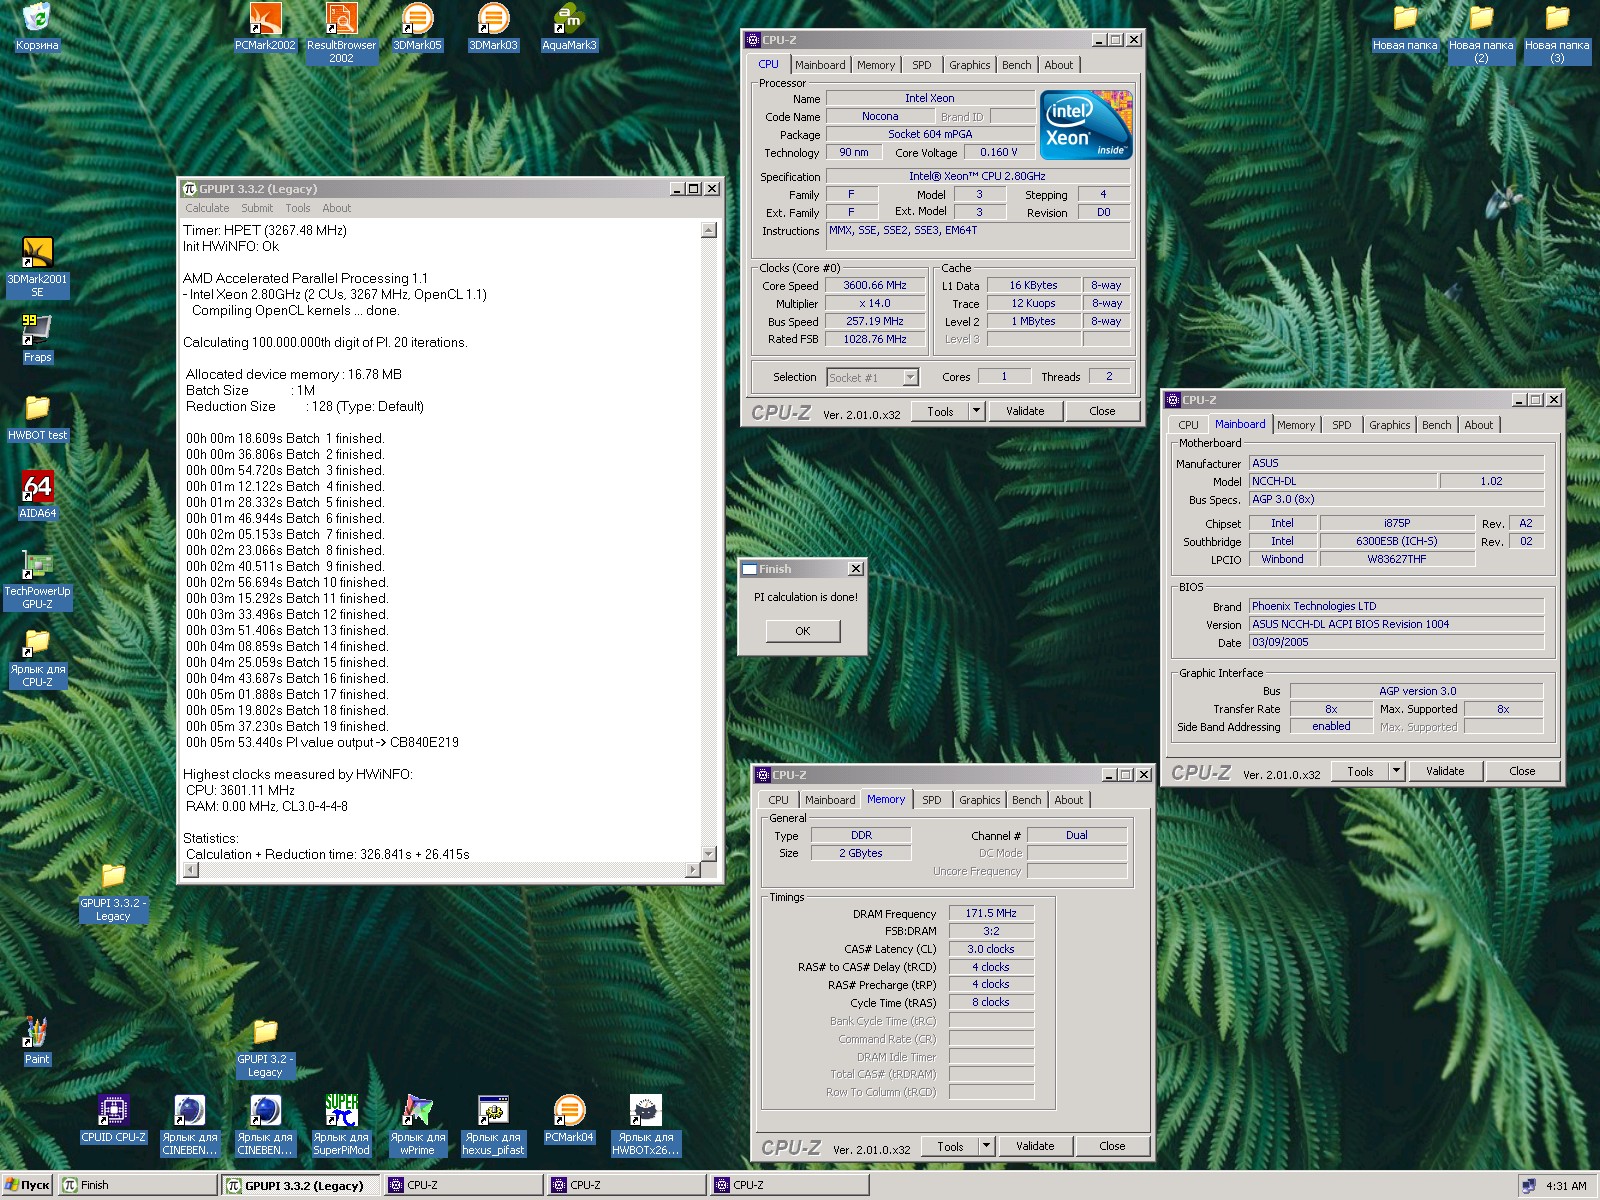1600x1200 pixels.
Task: Open the Calculate menu in GPUPI
Action: (207, 208)
